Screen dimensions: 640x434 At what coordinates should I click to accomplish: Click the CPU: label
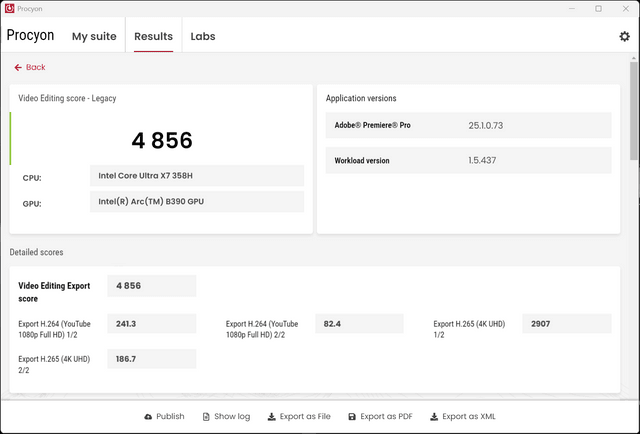tap(32, 178)
